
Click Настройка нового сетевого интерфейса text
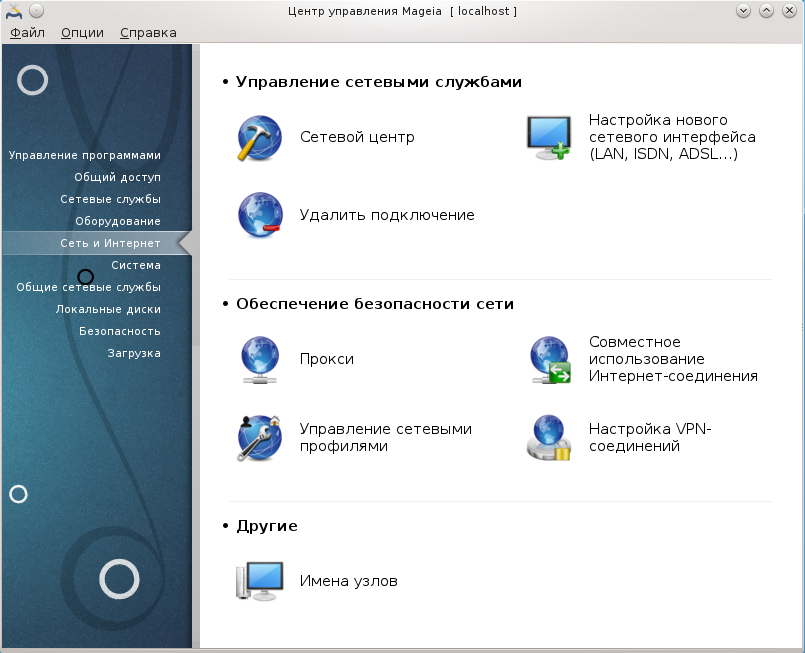(672, 137)
